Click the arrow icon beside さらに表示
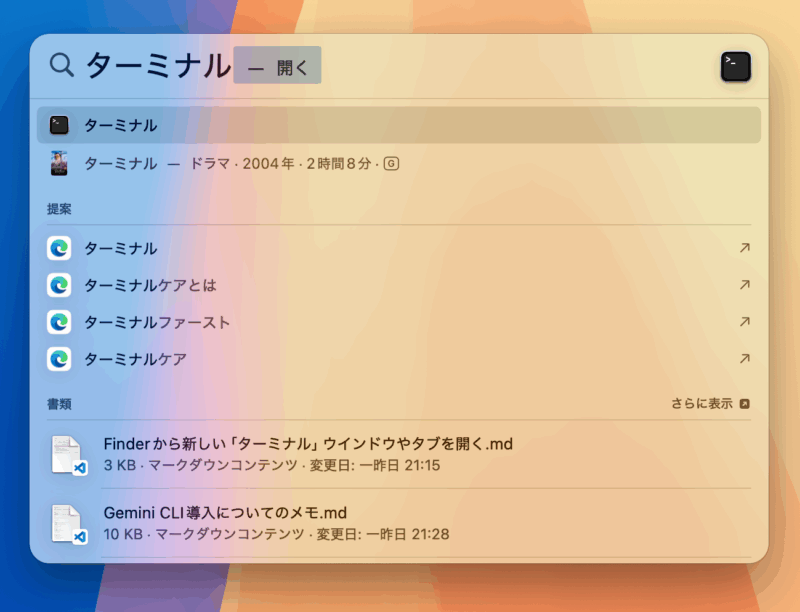 click(x=744, y=404)
